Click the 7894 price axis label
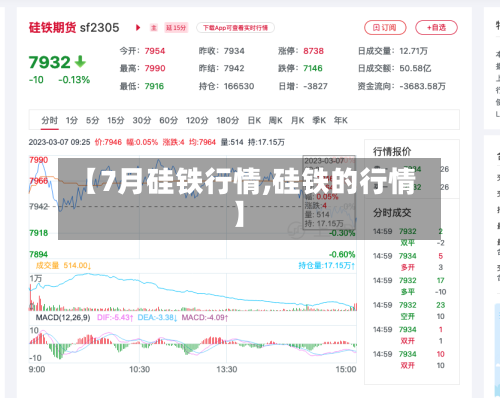This screenshot has height=398, width=500. click(39, 255)
